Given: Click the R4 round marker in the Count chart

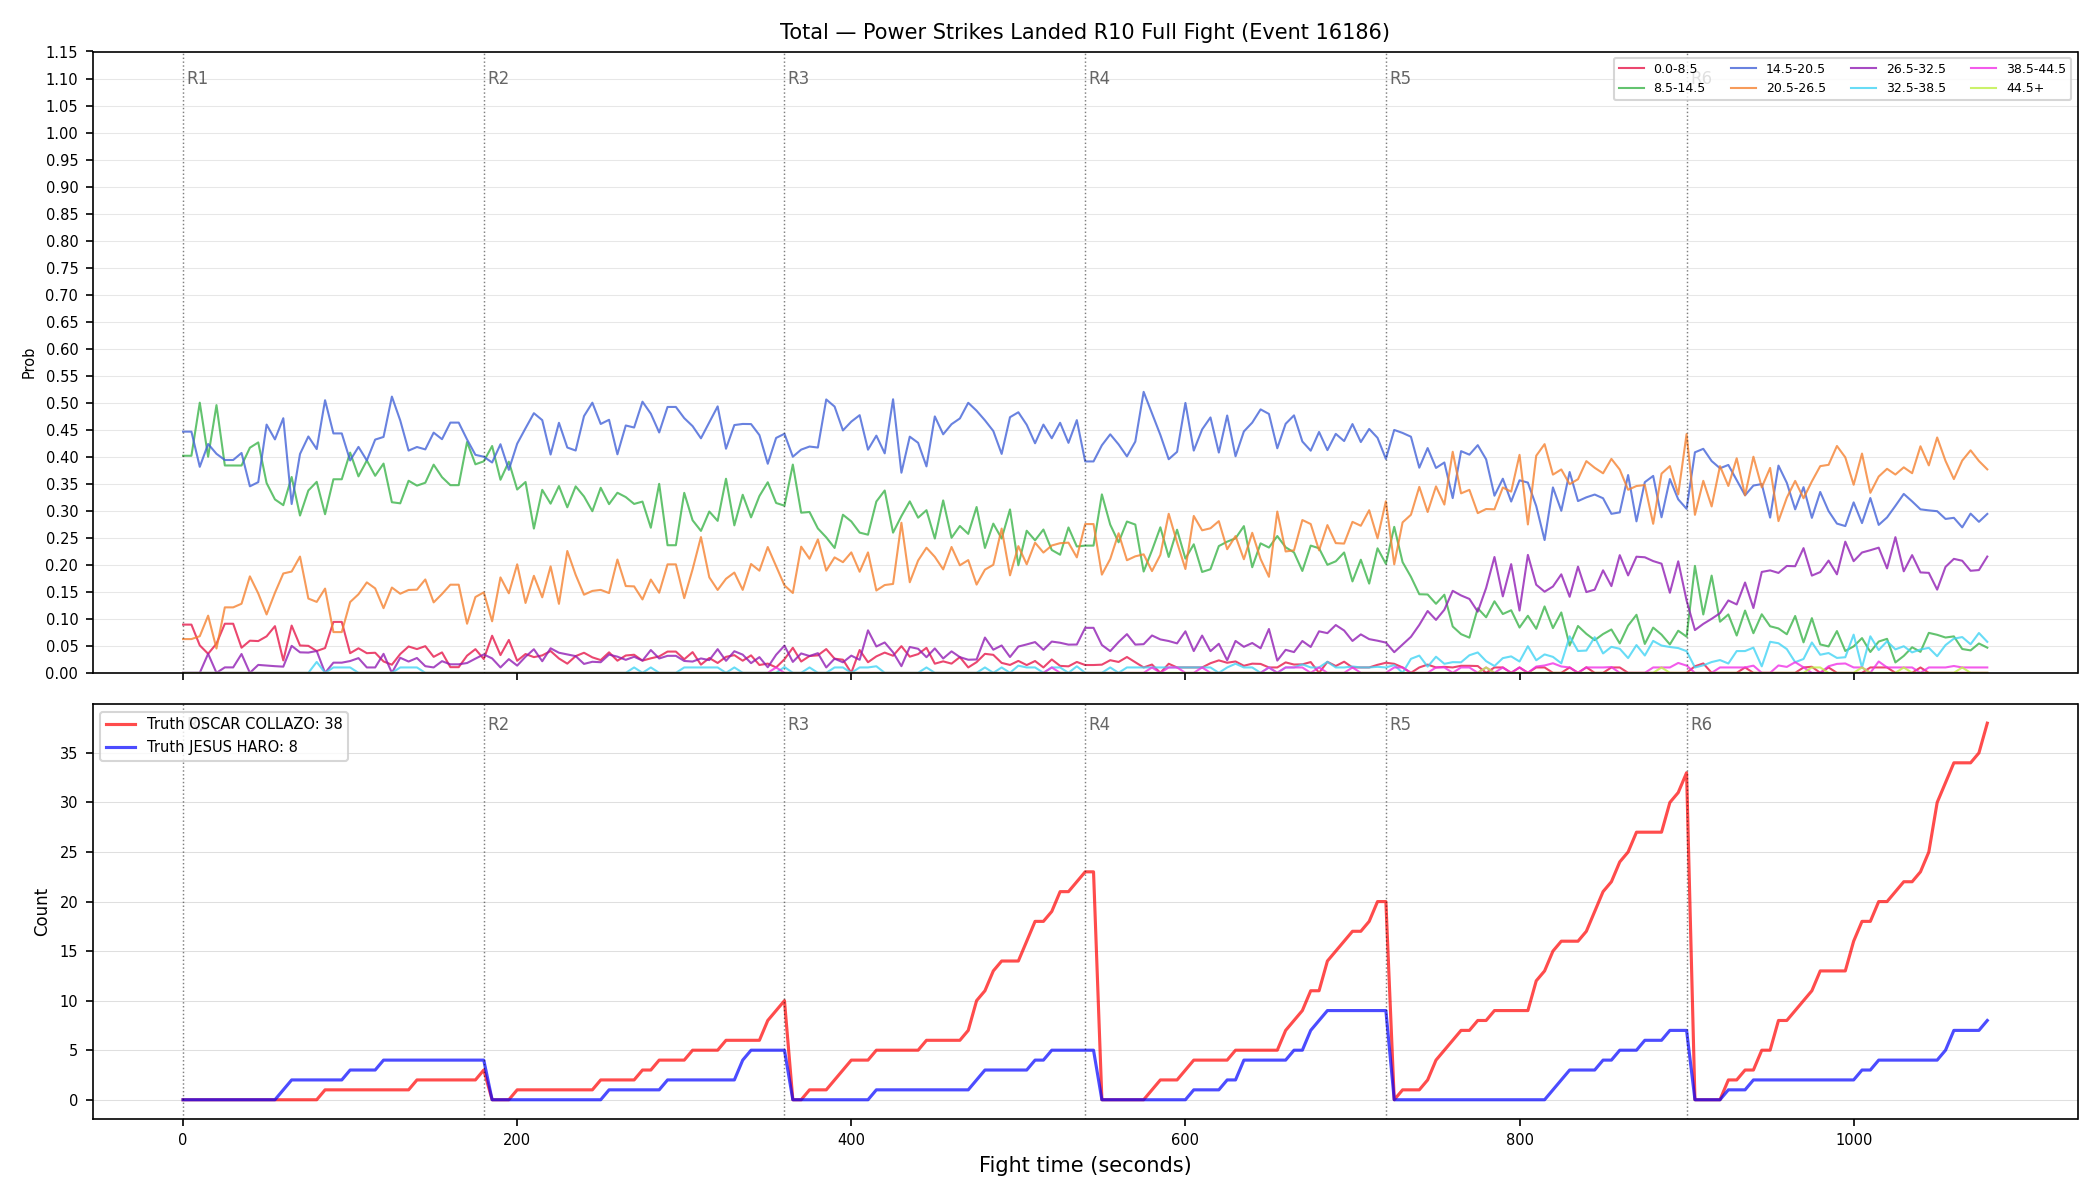Looking at the screenshot, I should click(1099, 724).
